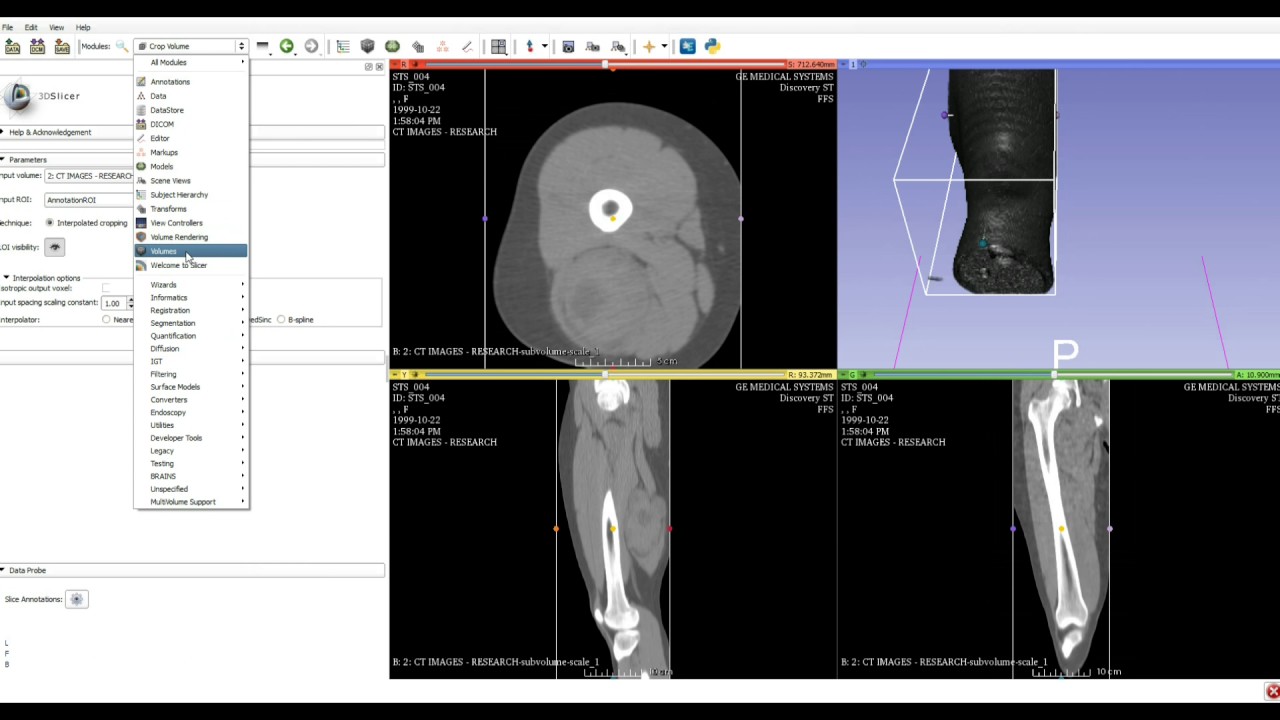Open the Subject Hierarchy toolbar icon

(343, 46)
